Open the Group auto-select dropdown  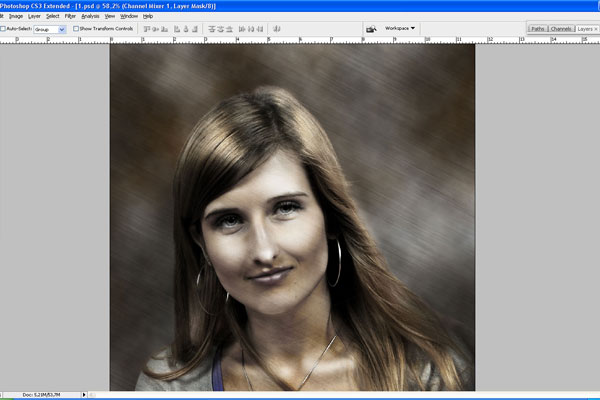(49, 29)
